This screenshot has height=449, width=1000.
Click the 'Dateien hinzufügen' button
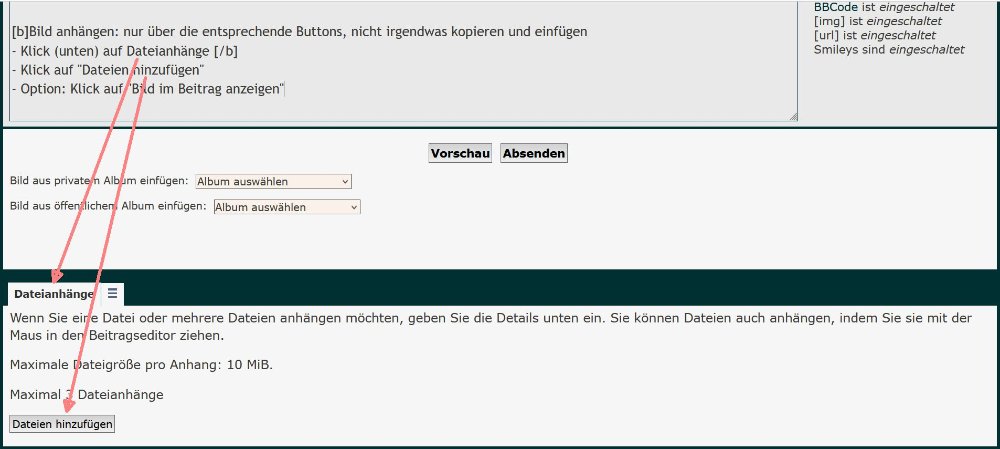(x=62, y=424)
